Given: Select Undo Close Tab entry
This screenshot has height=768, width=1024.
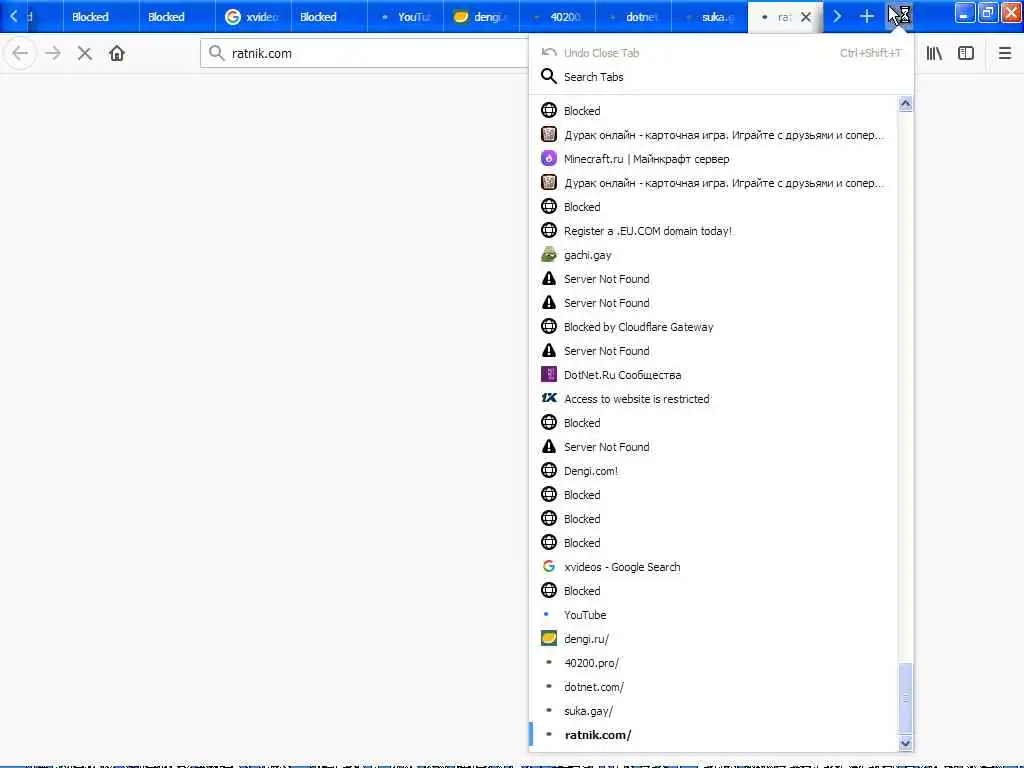Looking at the screenshot, I should pos(721,53).
